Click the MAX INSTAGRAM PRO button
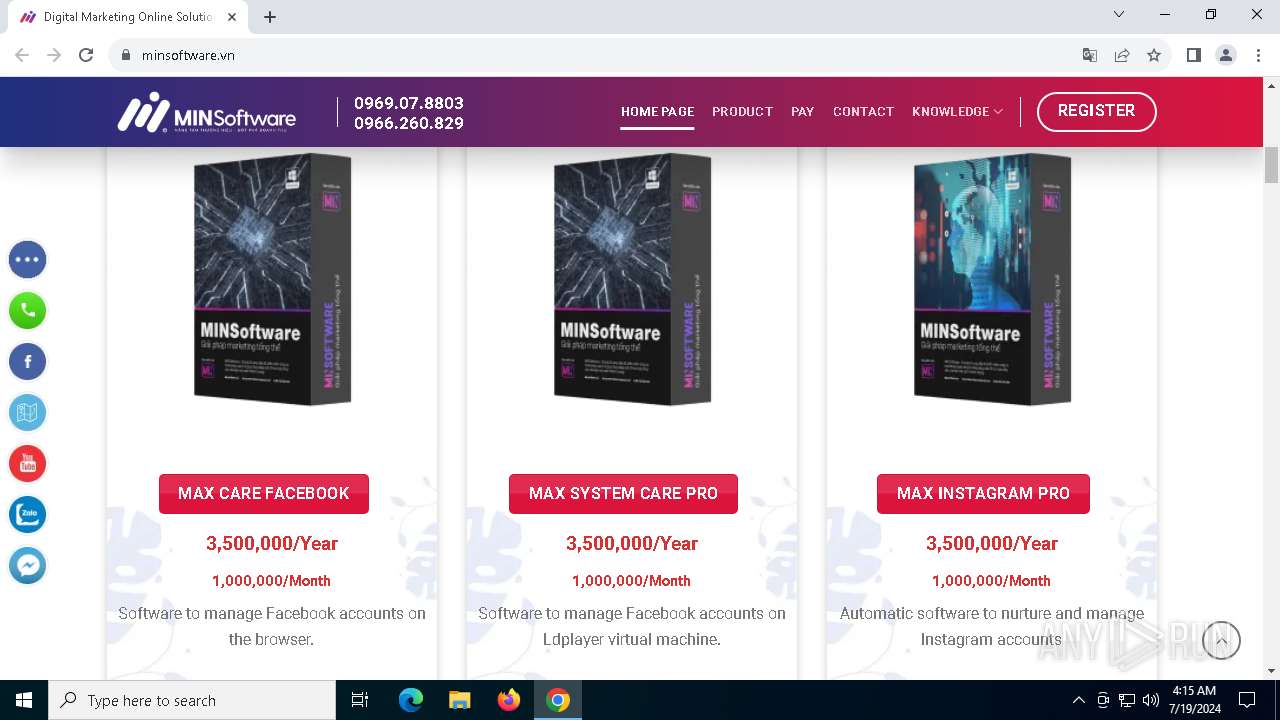 click(x=983, y=494)
